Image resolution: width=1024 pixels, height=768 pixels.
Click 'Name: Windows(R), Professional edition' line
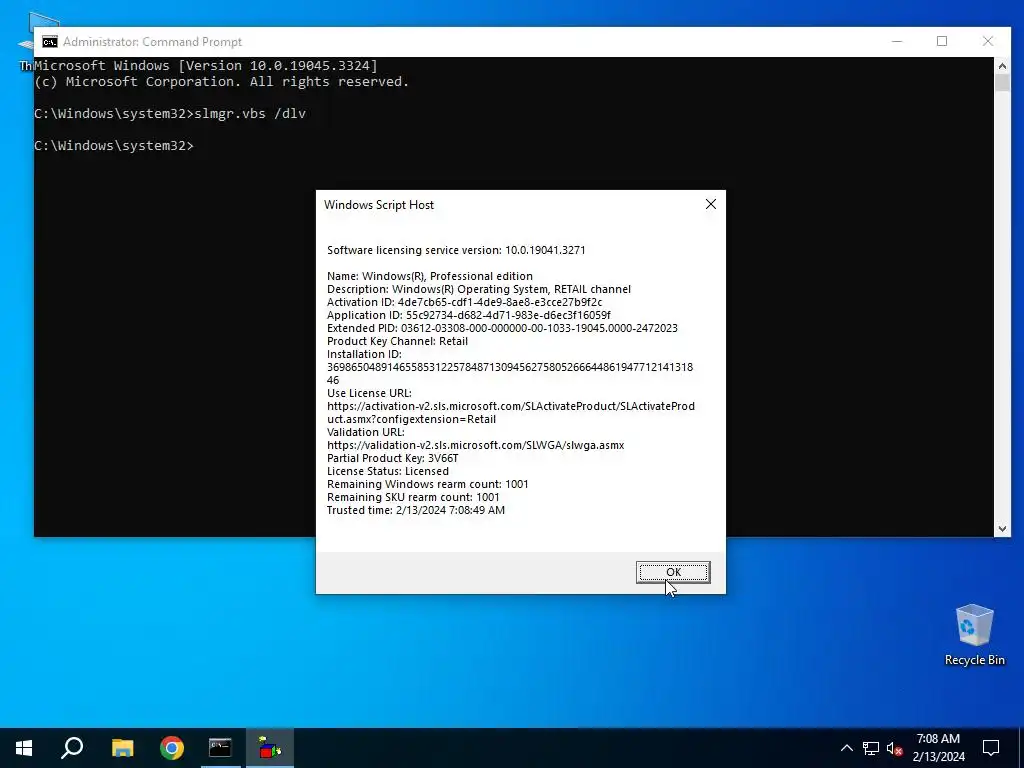[x=430, y=276]
